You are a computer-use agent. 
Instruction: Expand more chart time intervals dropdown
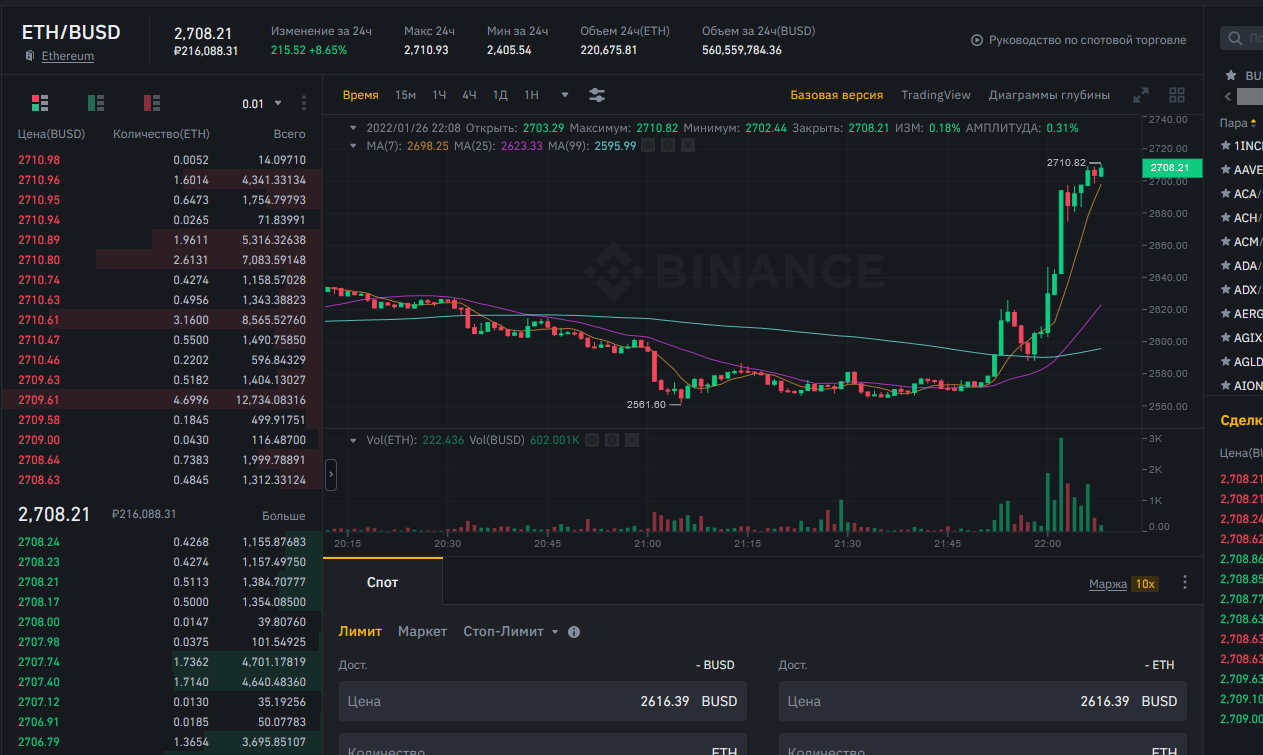click(565, 95)
